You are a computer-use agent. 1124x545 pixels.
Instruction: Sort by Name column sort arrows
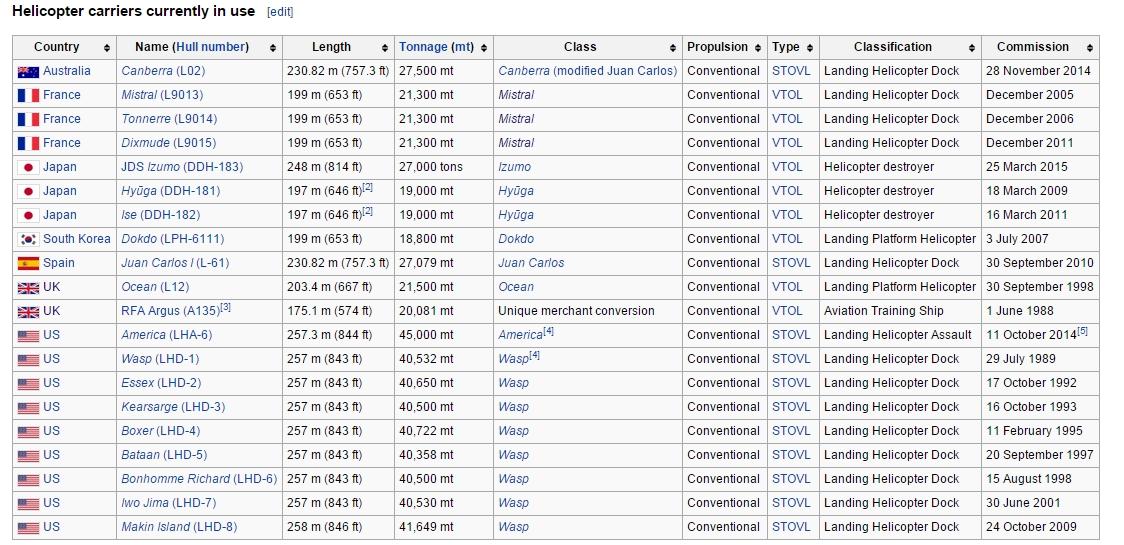coord(273,48)
